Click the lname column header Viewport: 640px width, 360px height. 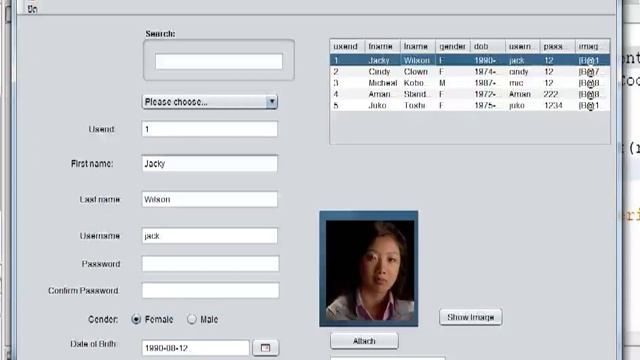[x=418, y=47]
